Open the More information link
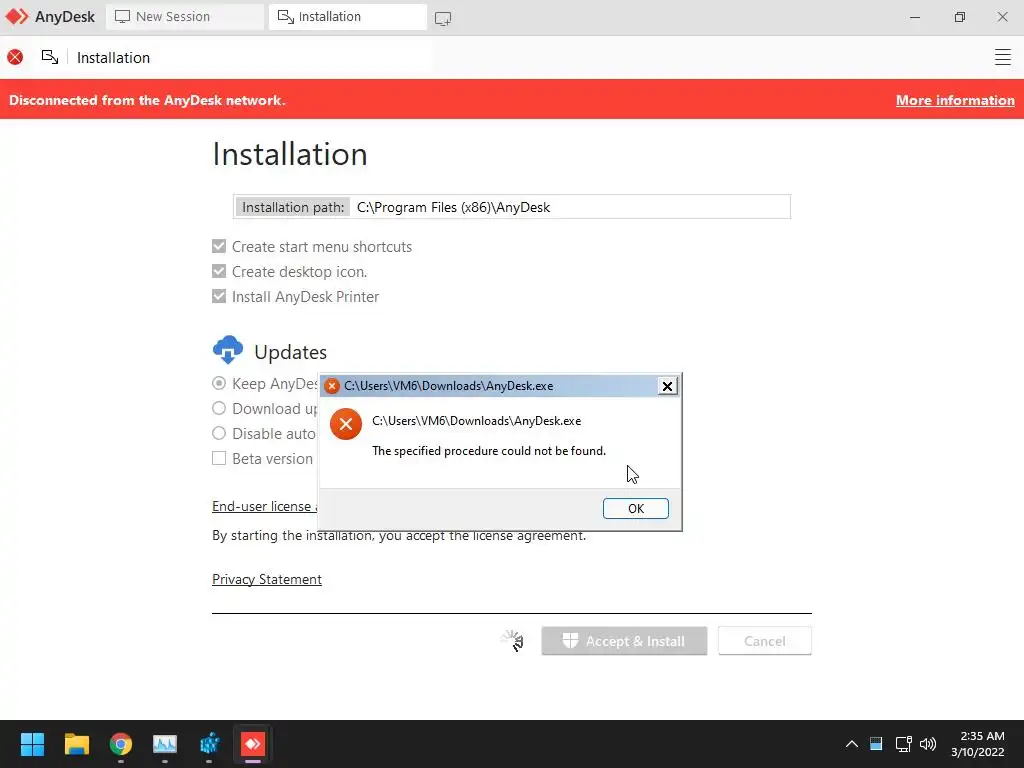The width and height of the screenshot is (1024, 768). pos(955,100)
